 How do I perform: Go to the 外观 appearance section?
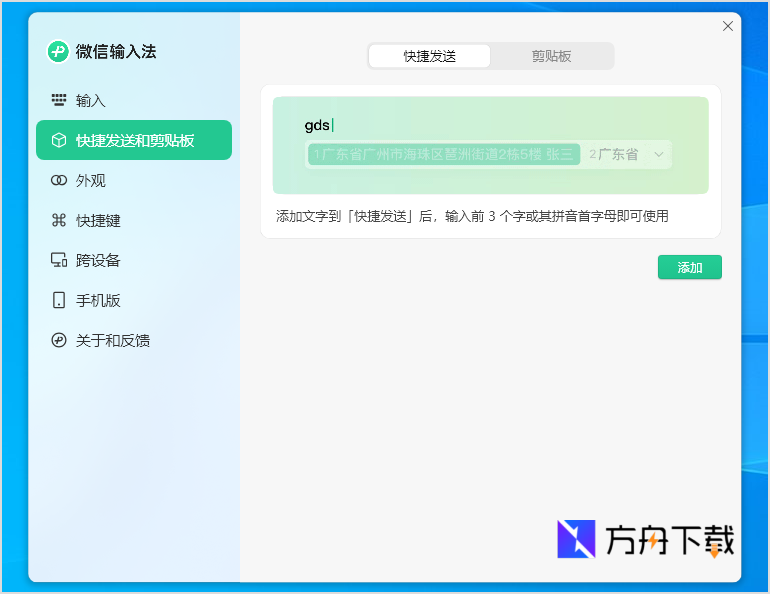134,180
